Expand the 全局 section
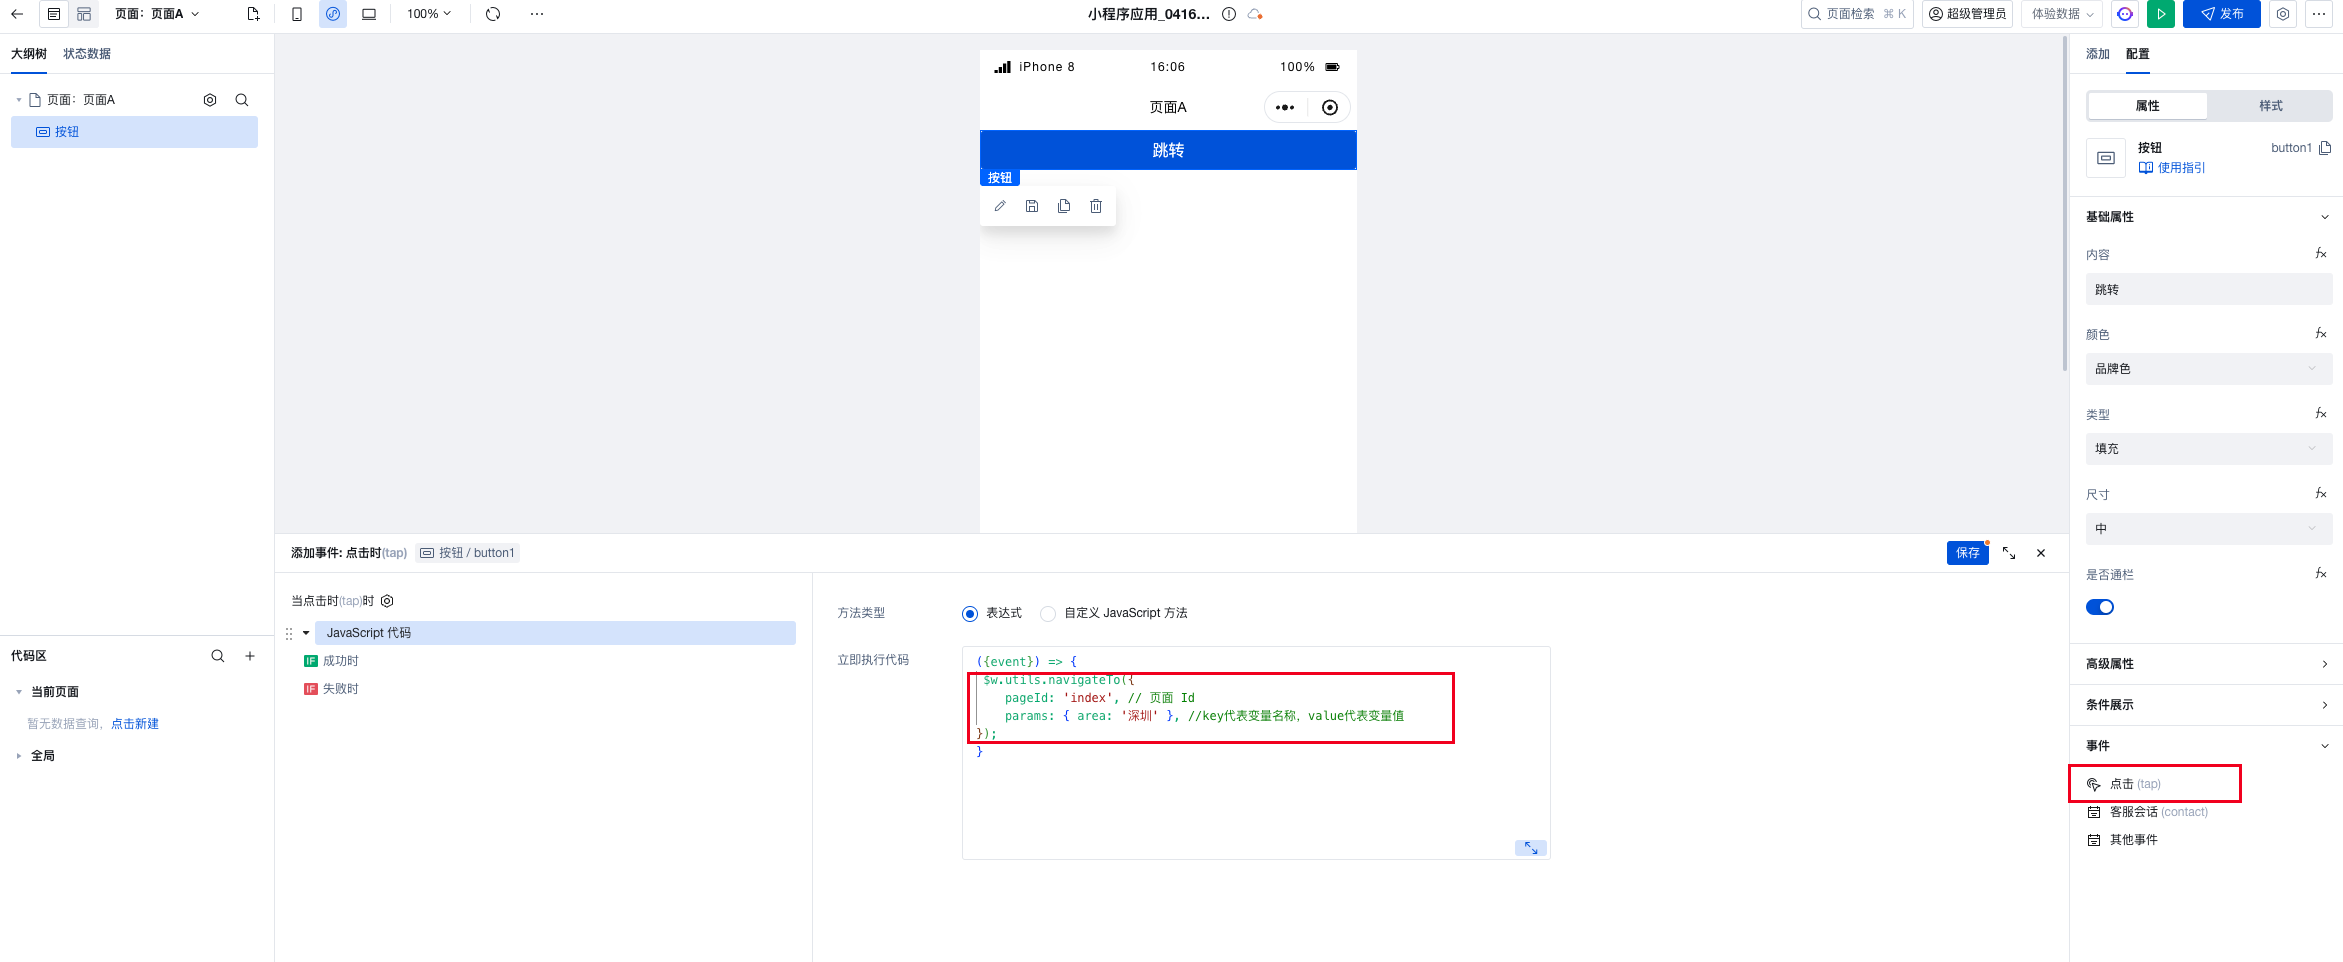 tap(19, 756)
